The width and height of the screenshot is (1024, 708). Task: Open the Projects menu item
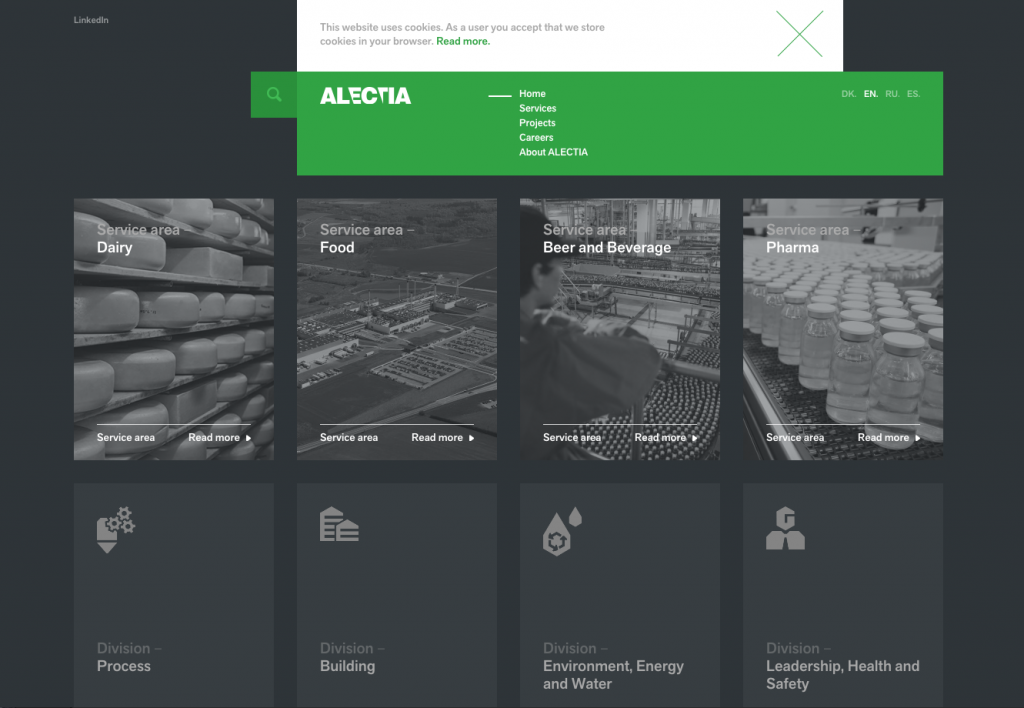pos(537,123)
